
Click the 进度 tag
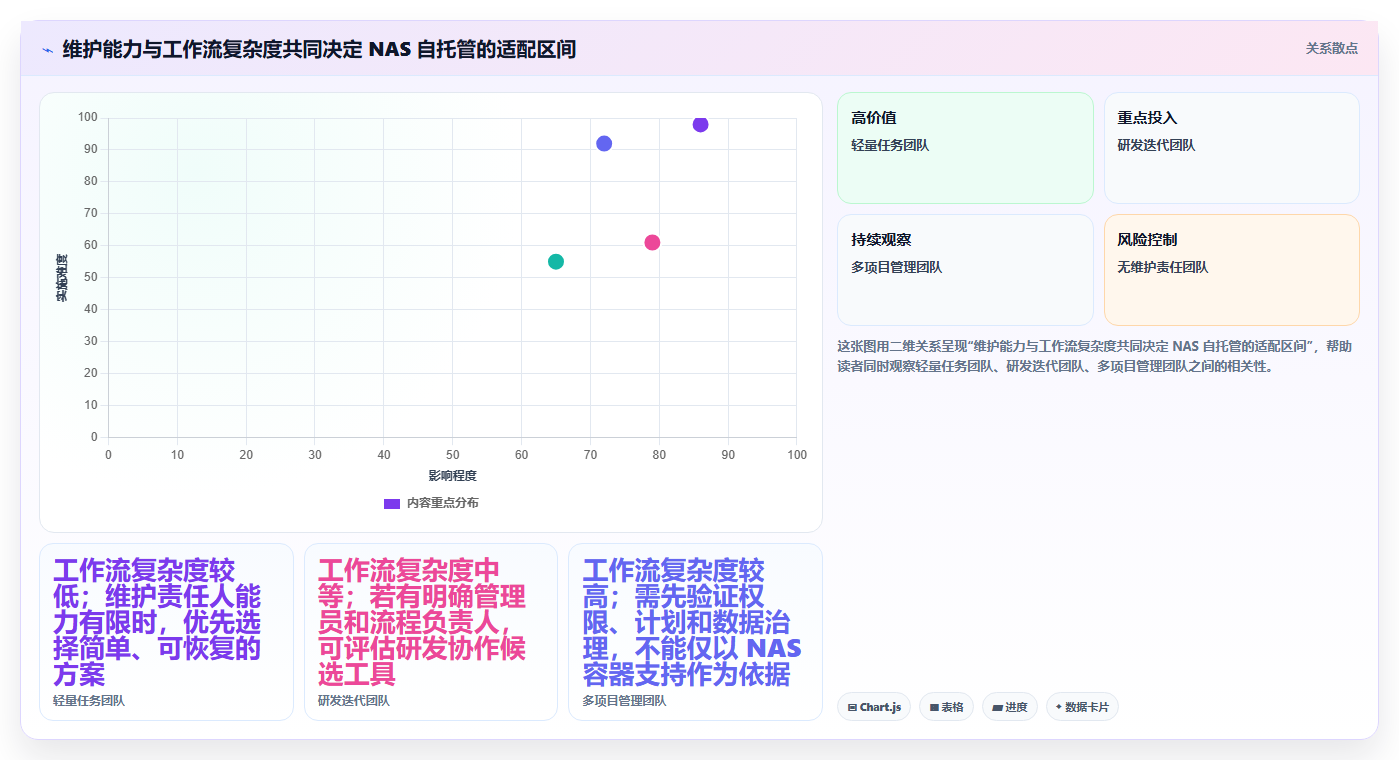click(1010, 707)
